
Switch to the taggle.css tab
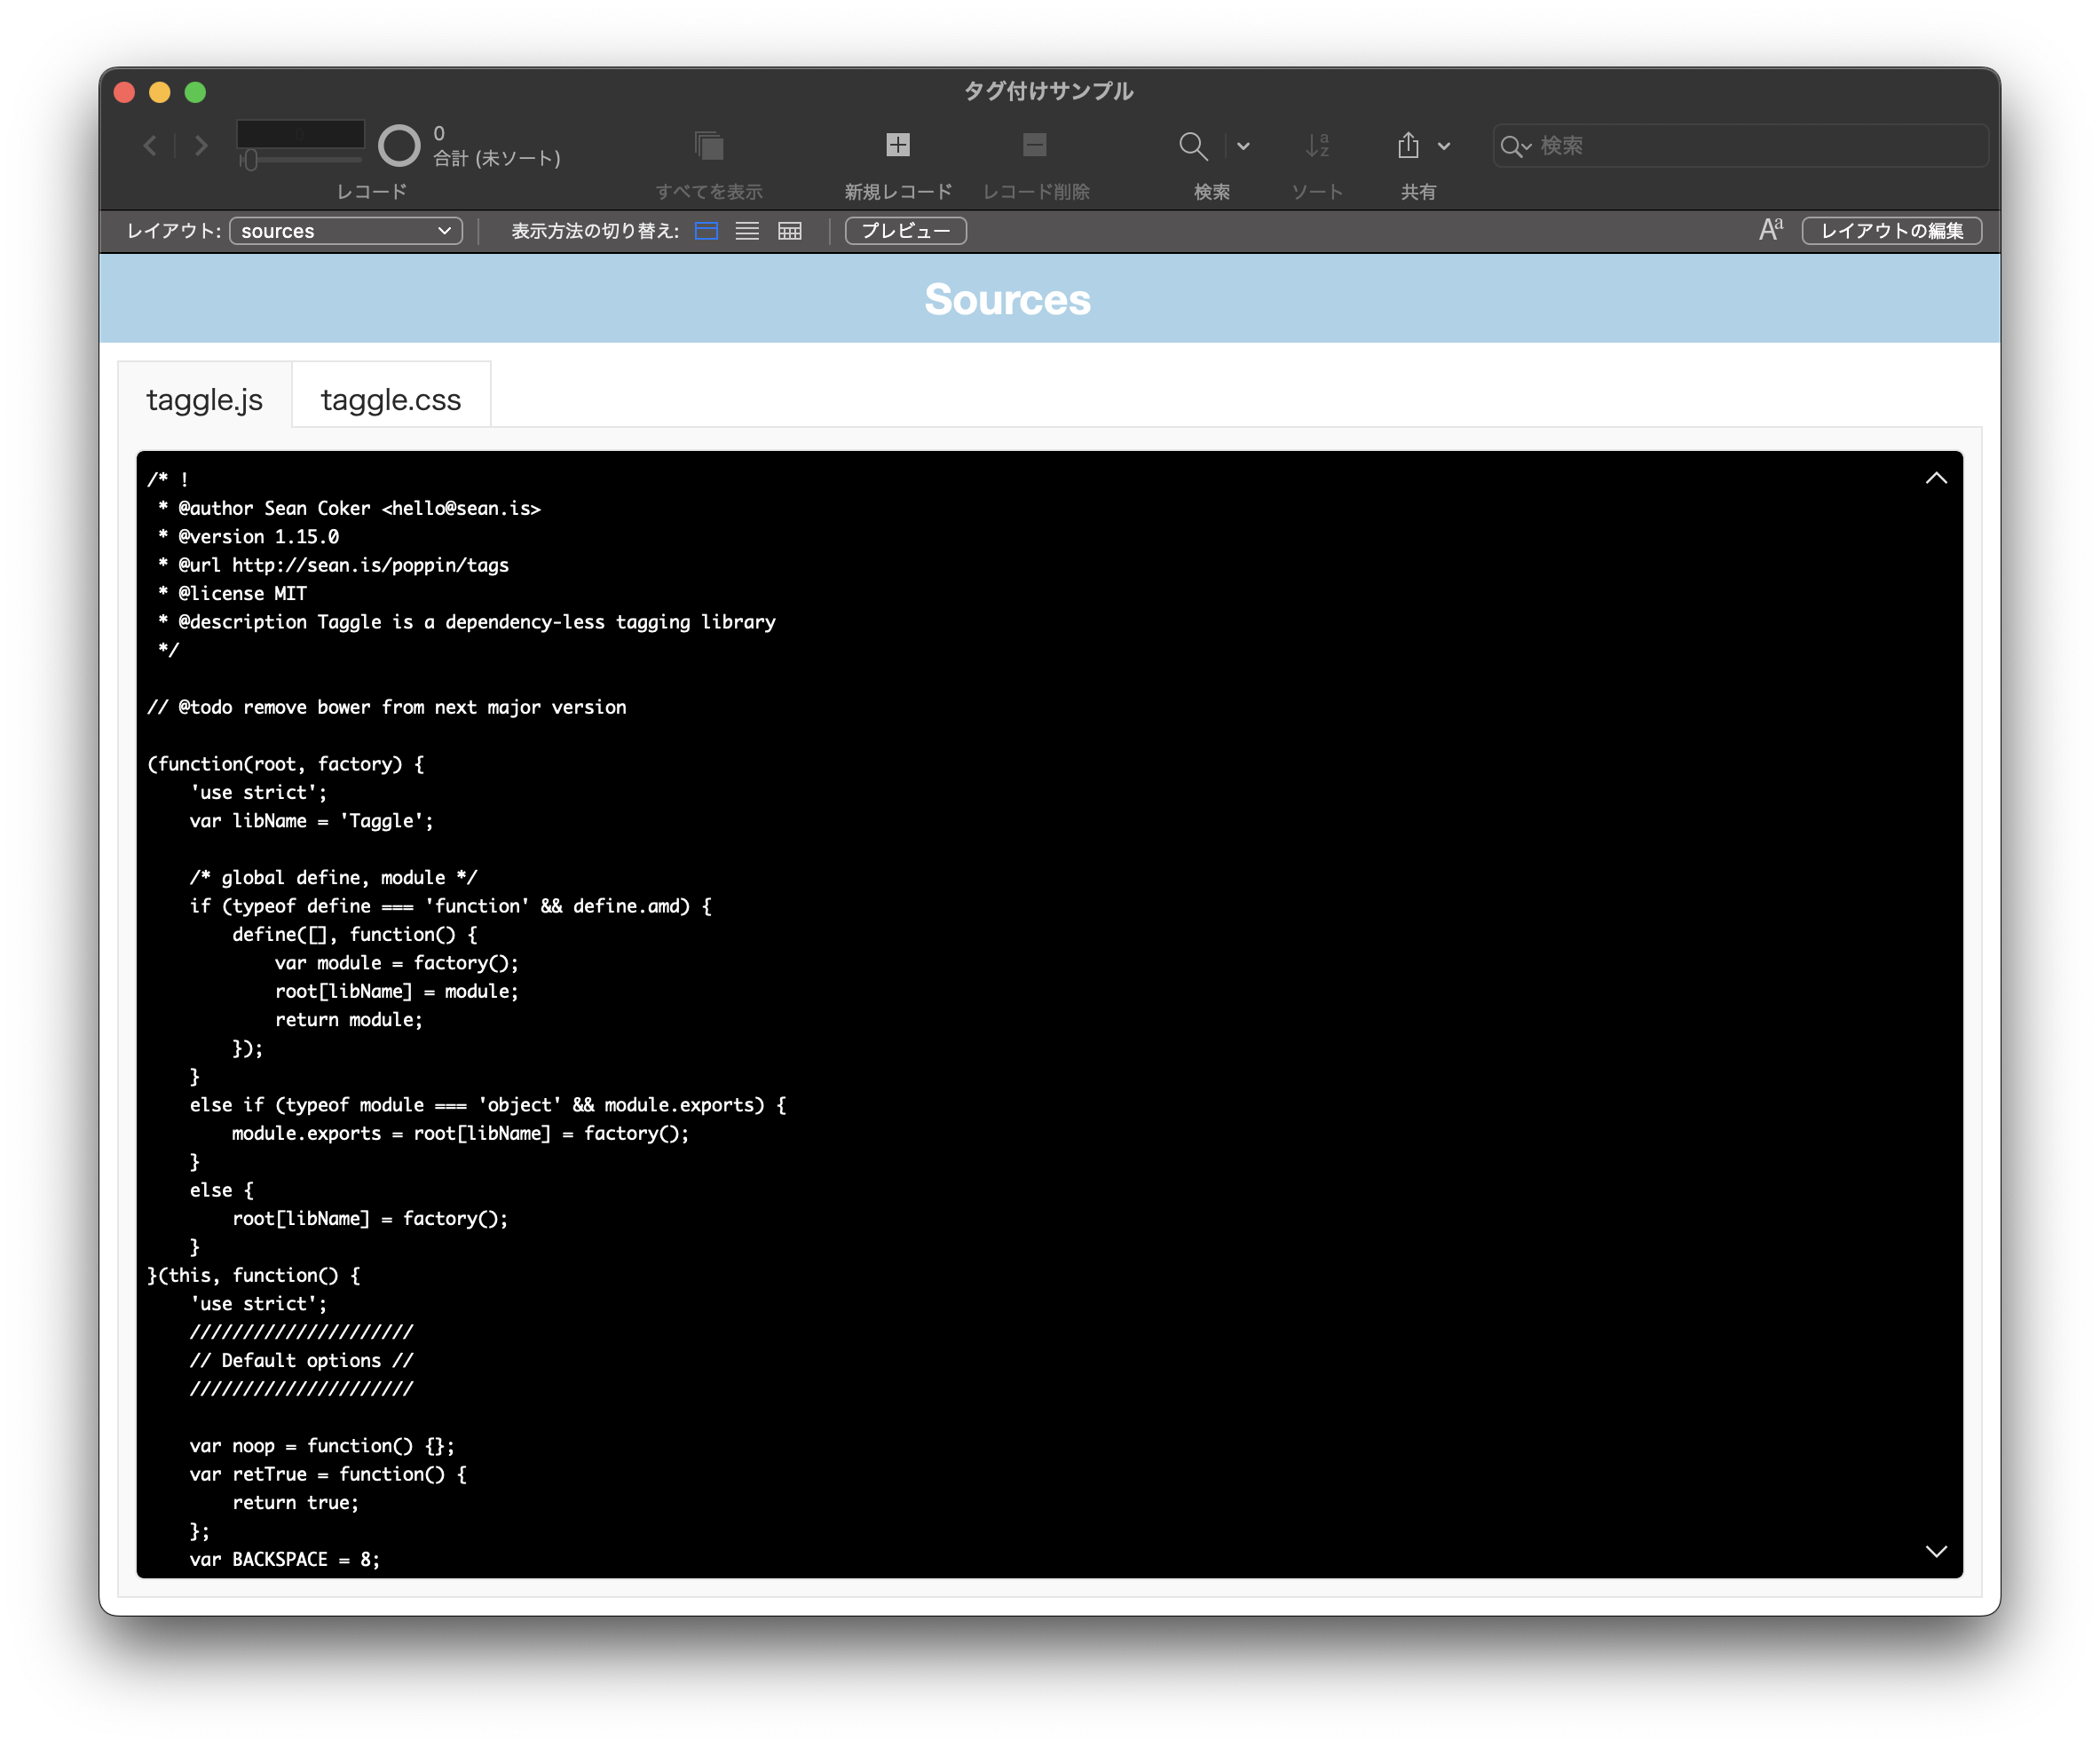tap(390, 398)
